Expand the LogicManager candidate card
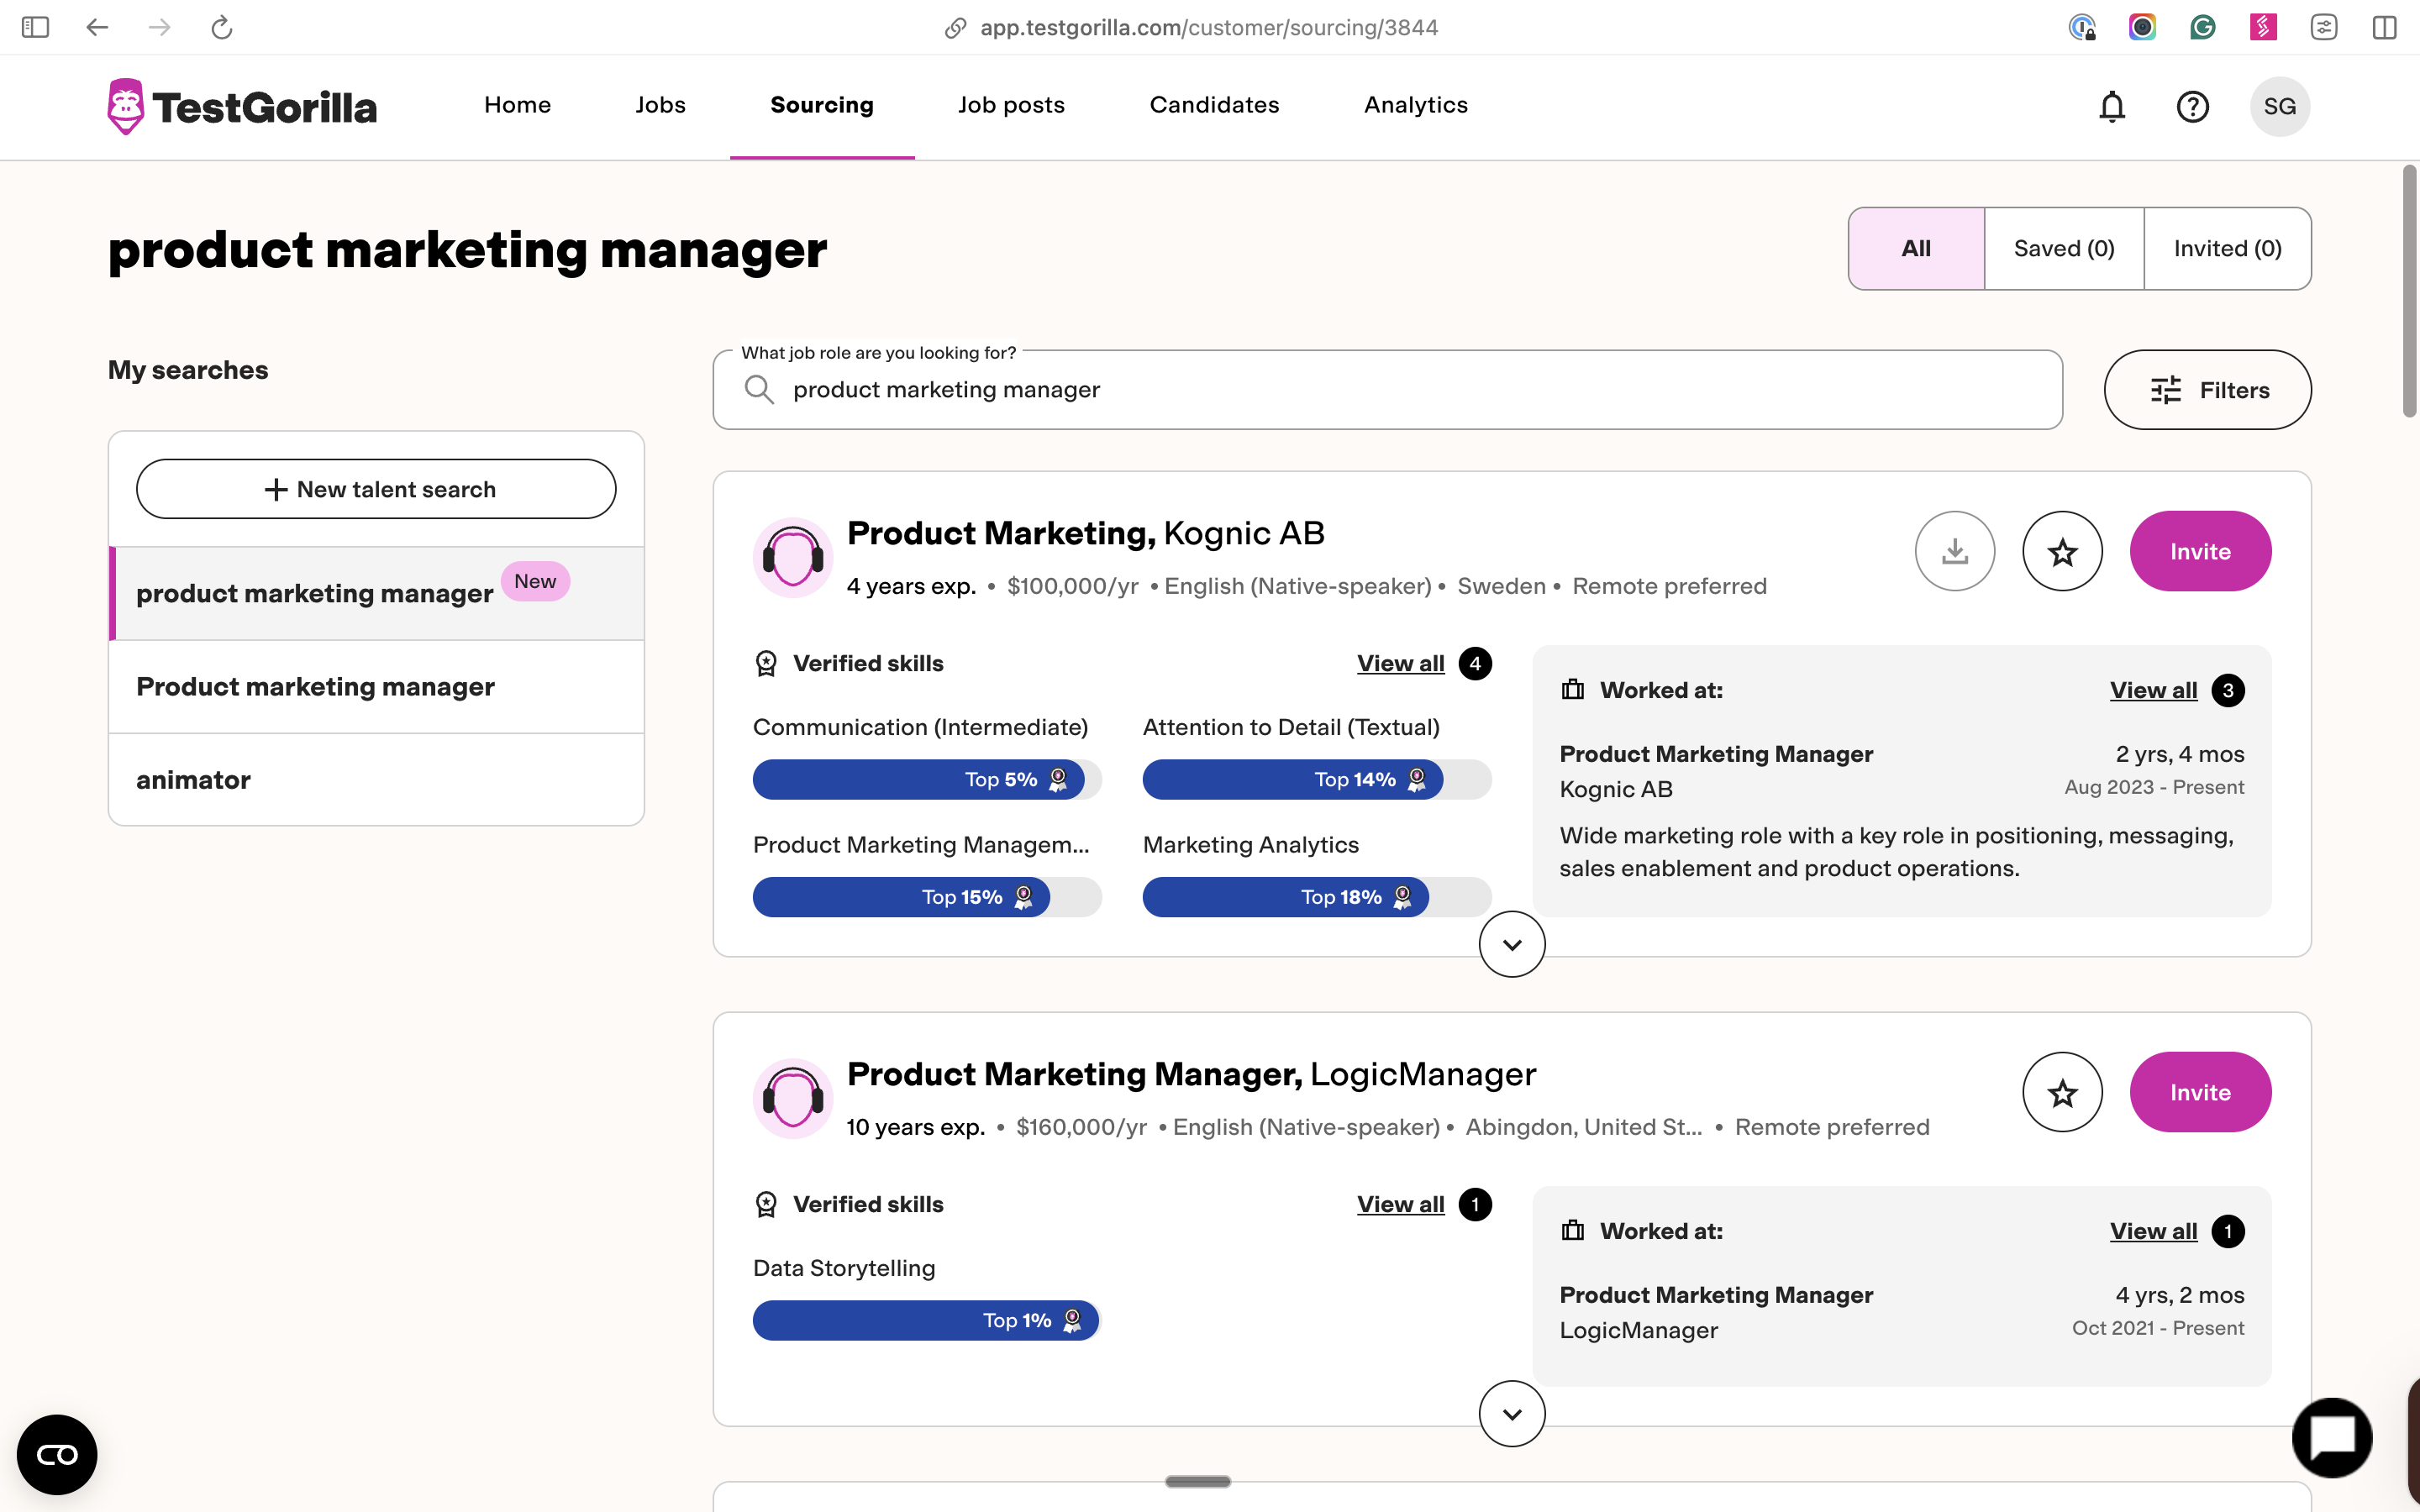The image size is (2420, 1512). (1512, 1414)
